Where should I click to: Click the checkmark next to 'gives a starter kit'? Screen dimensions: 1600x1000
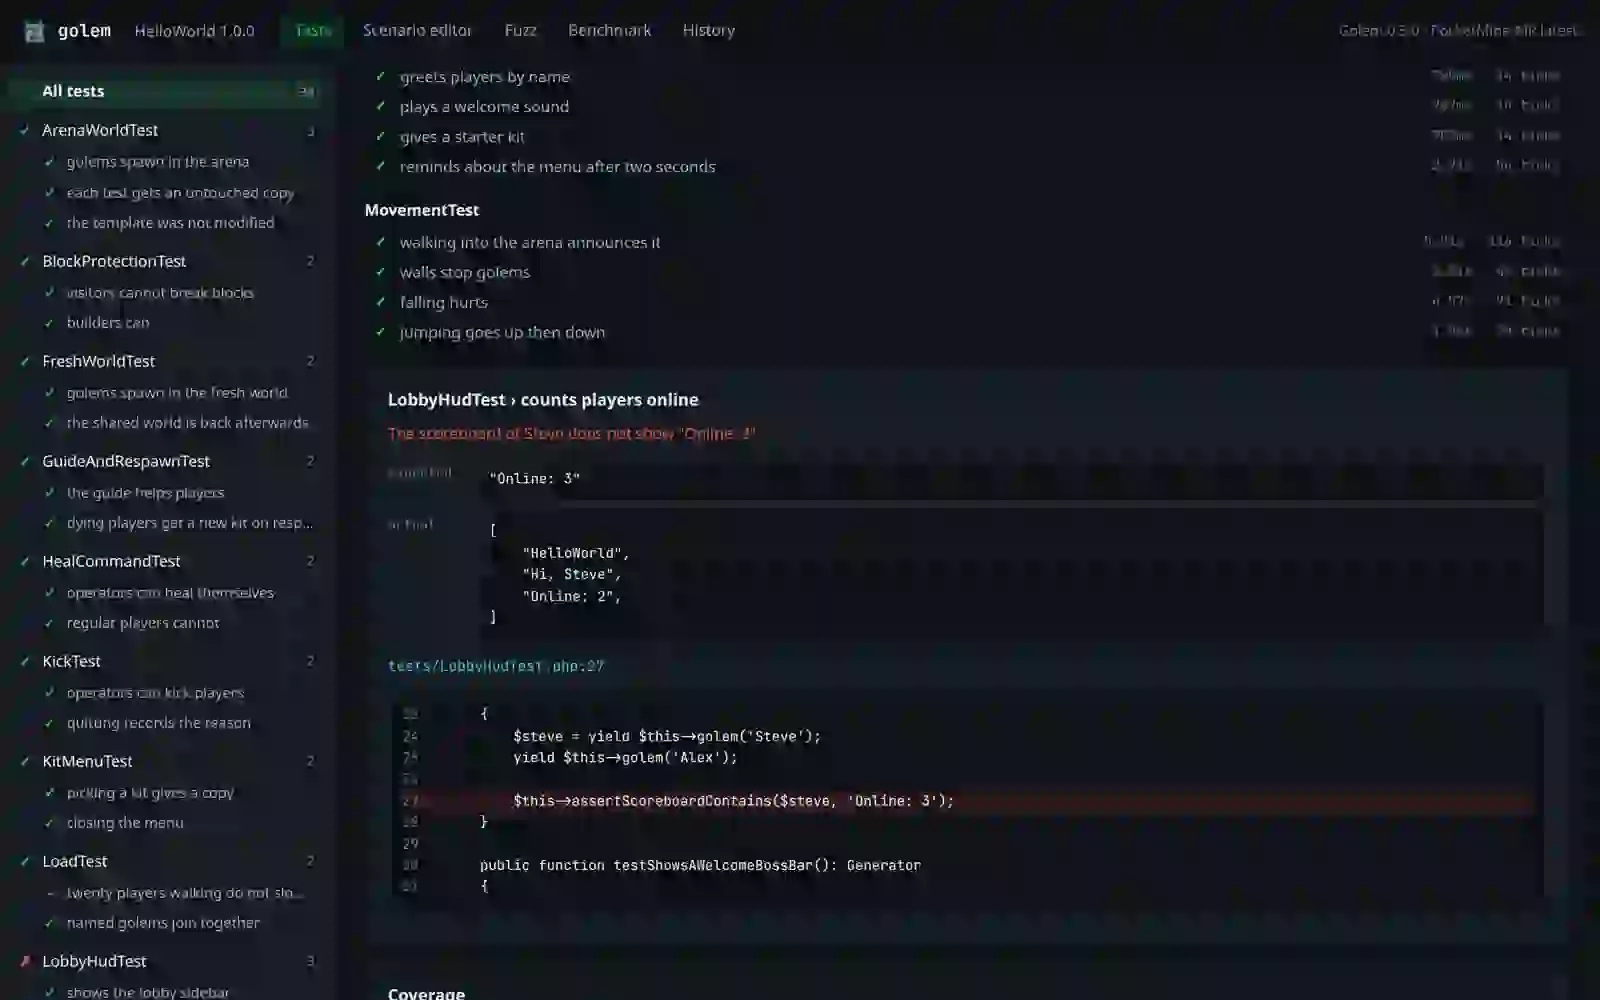[380, 137]
